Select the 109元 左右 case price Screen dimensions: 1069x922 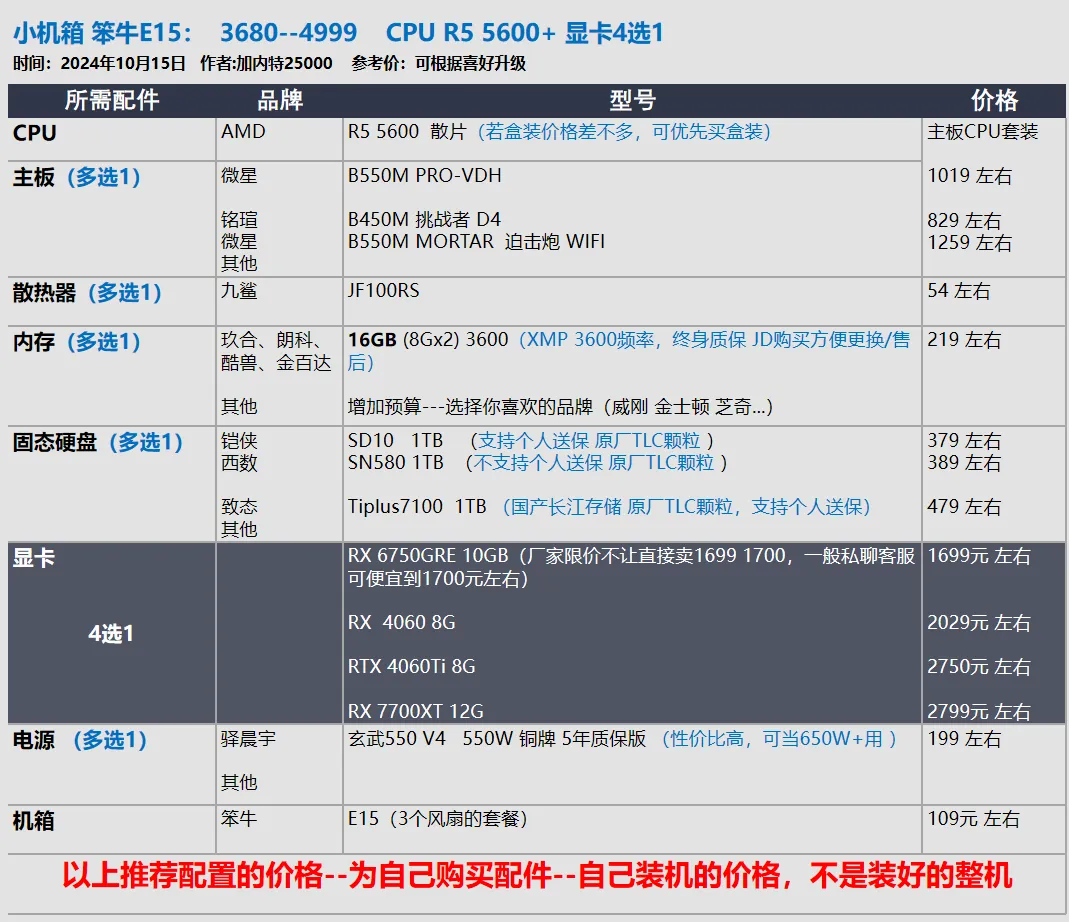point(974,818)
